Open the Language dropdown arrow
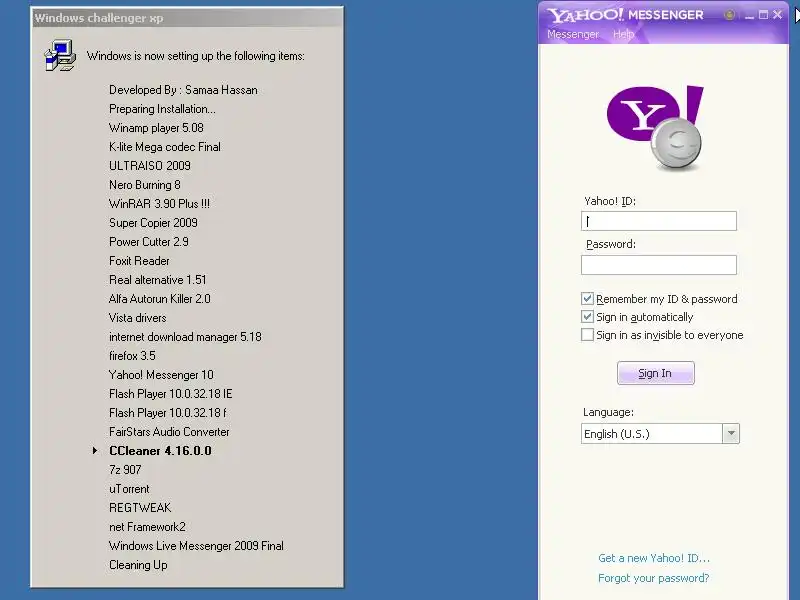This screenshot has height=600, width=800. 731,434
